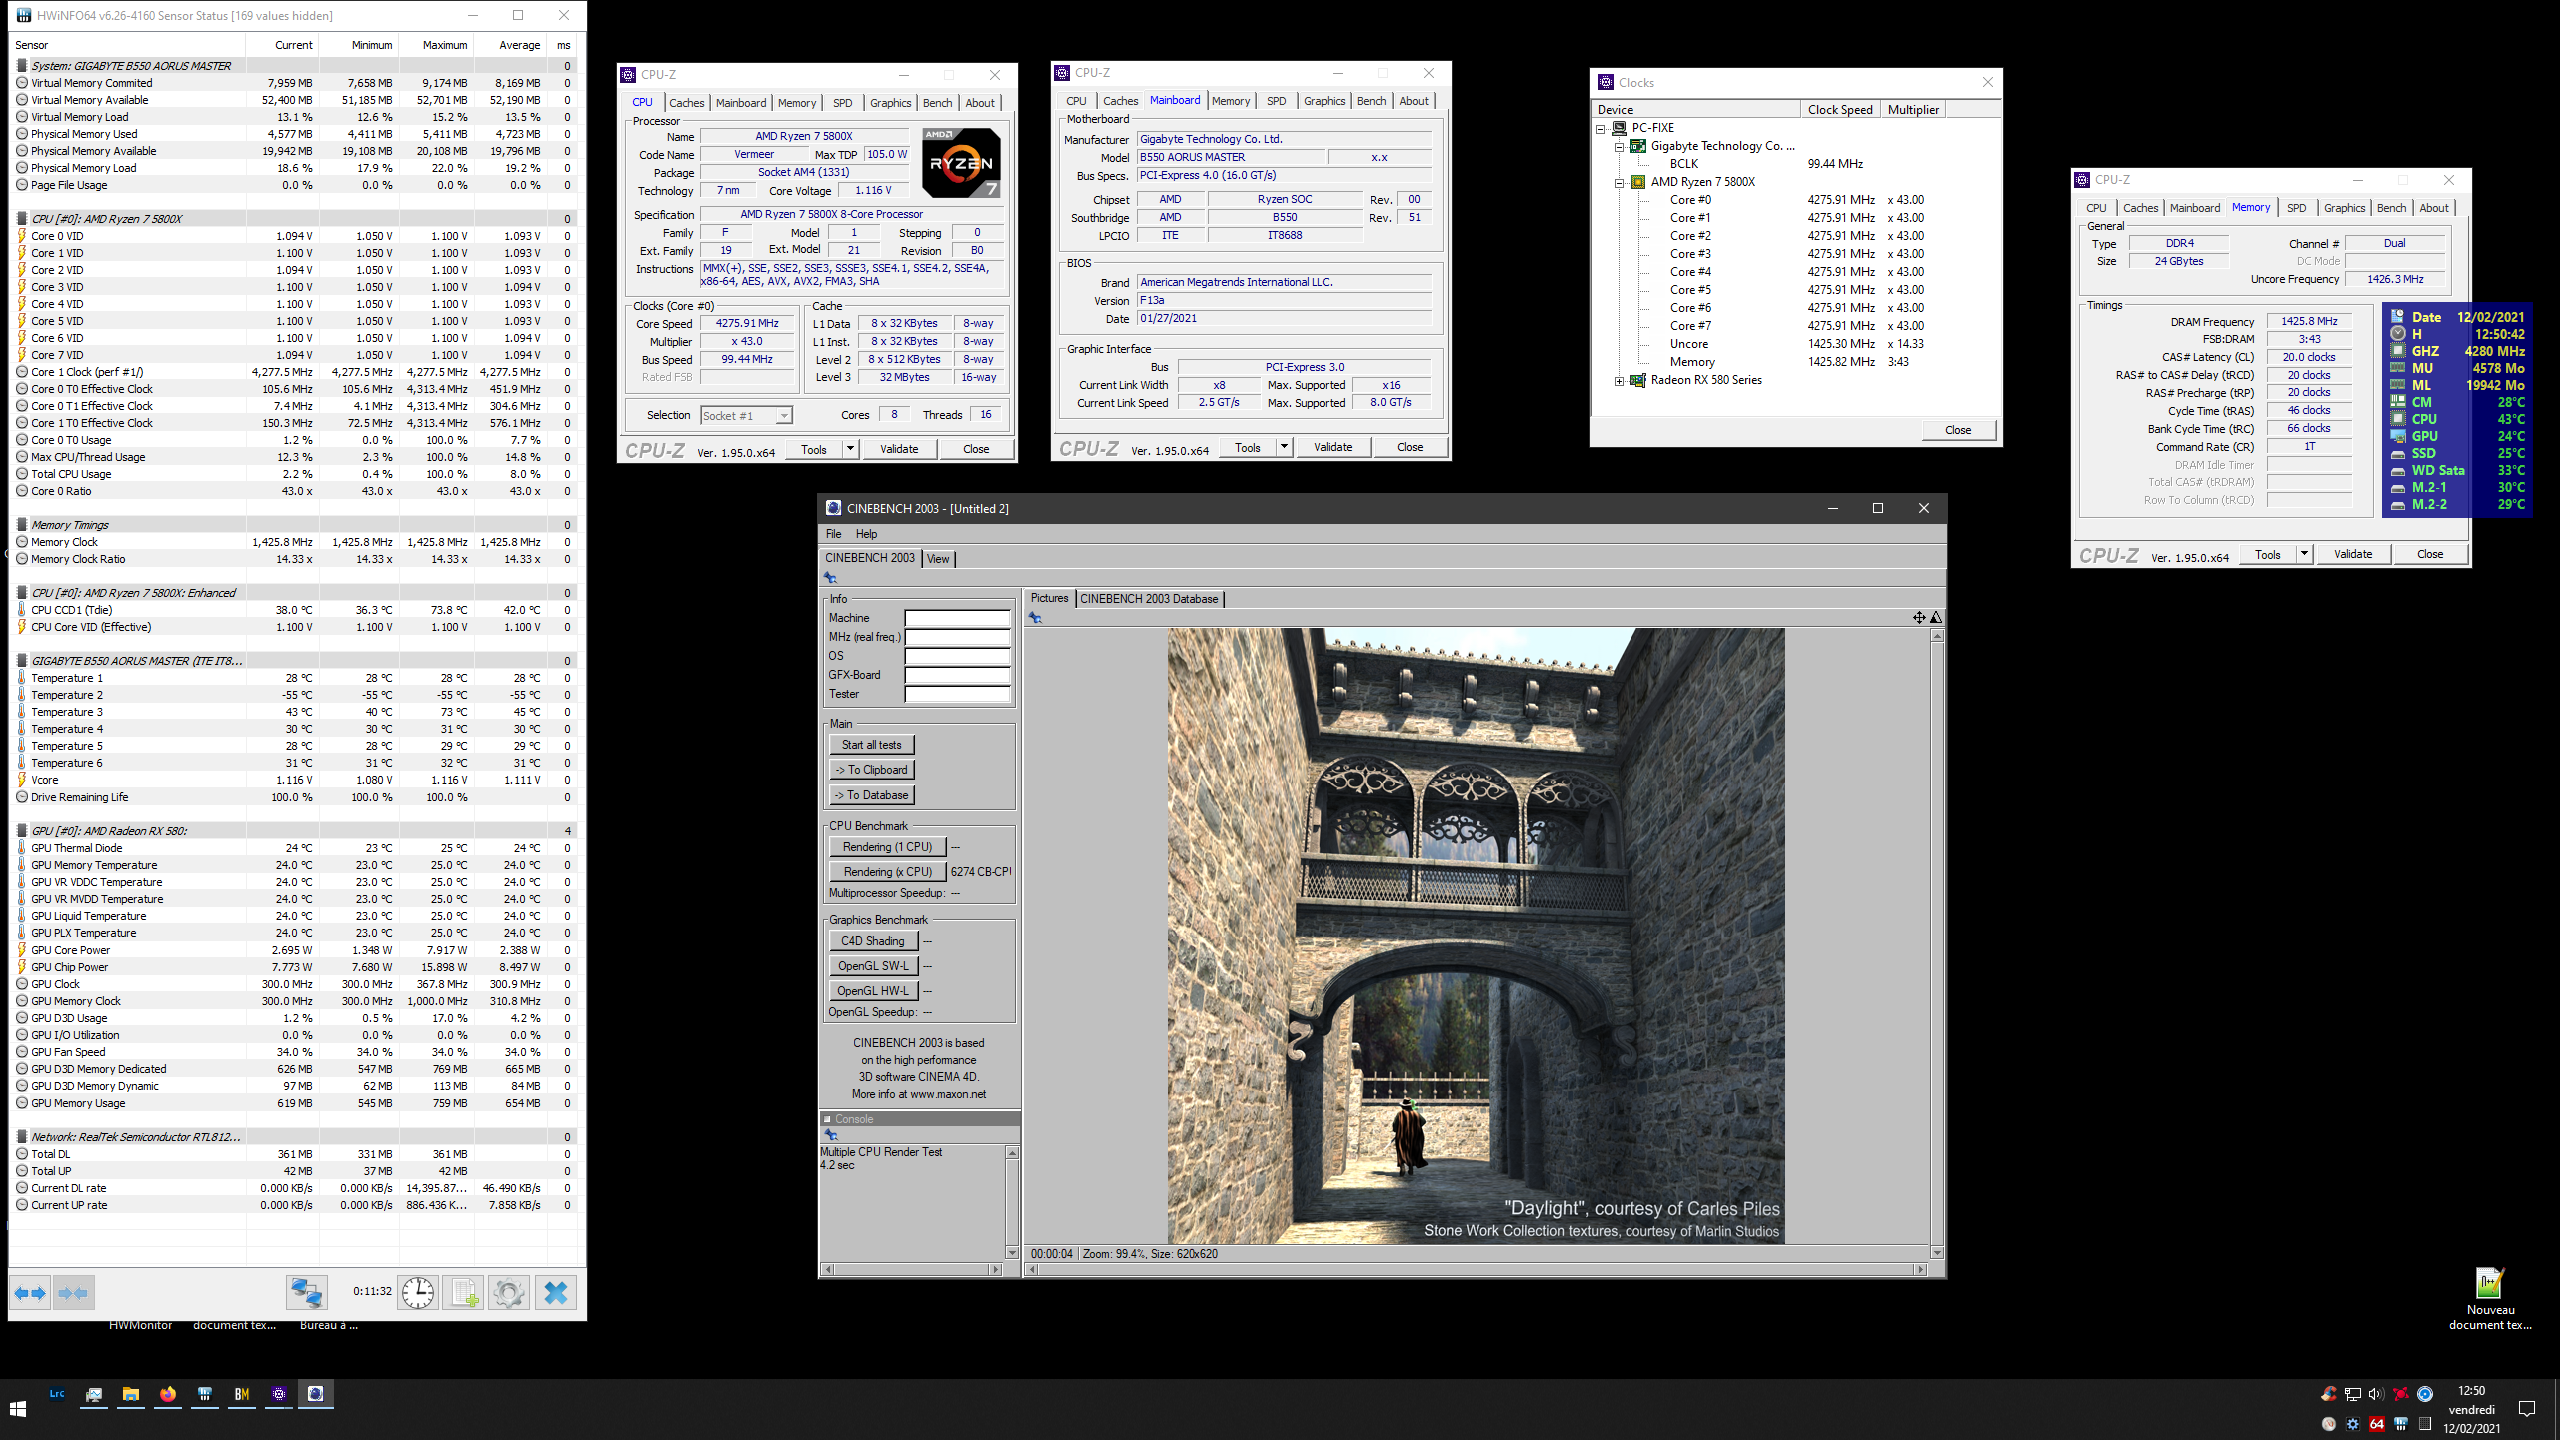This screenshot has width=2560, height=1440.
Task: Switch to CINEBENCH 2003 Database tab
Action: pyautogui.click(x=1149, y=599)
